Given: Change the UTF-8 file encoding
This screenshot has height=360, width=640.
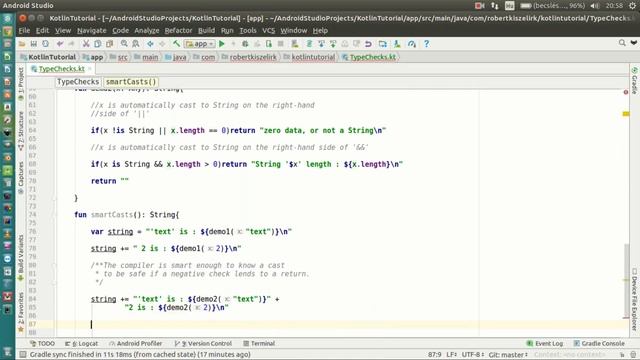Looking at the screenshot, I should 473,355.
